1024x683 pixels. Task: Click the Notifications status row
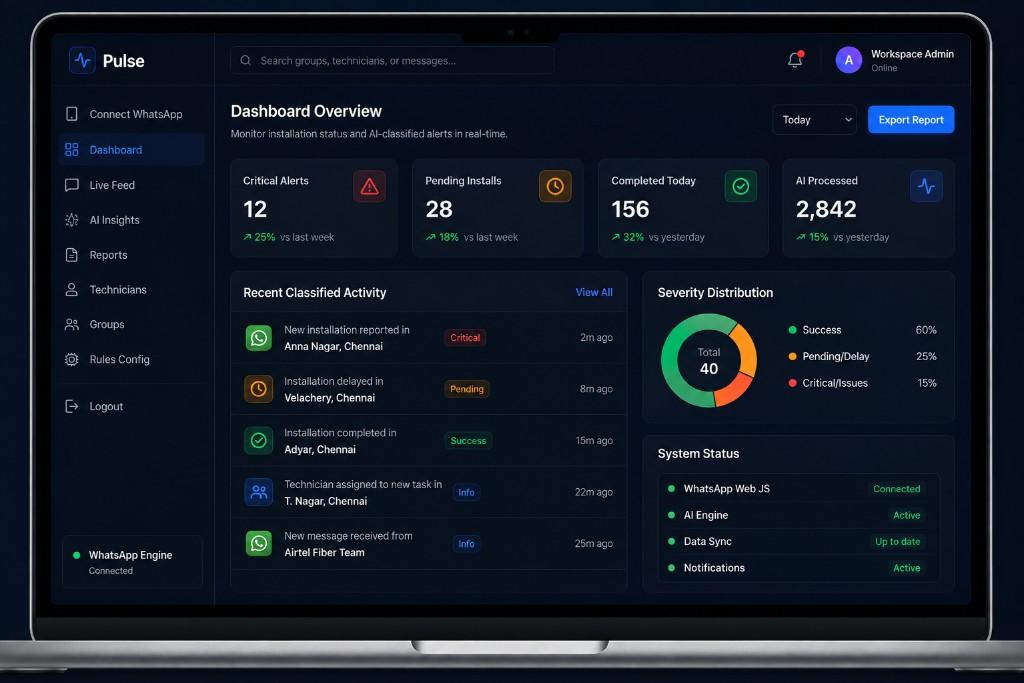click(799, 568)
